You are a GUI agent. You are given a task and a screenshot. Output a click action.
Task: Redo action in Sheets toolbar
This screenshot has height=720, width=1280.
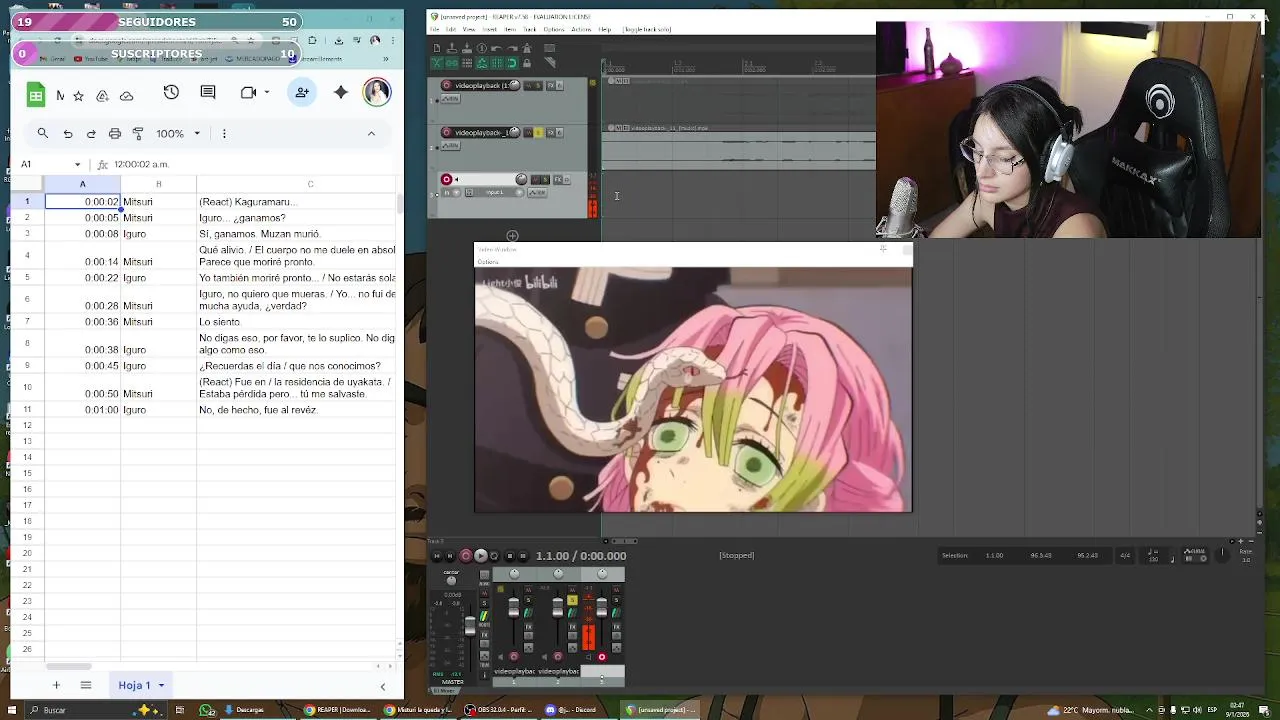tap(91, 133)
